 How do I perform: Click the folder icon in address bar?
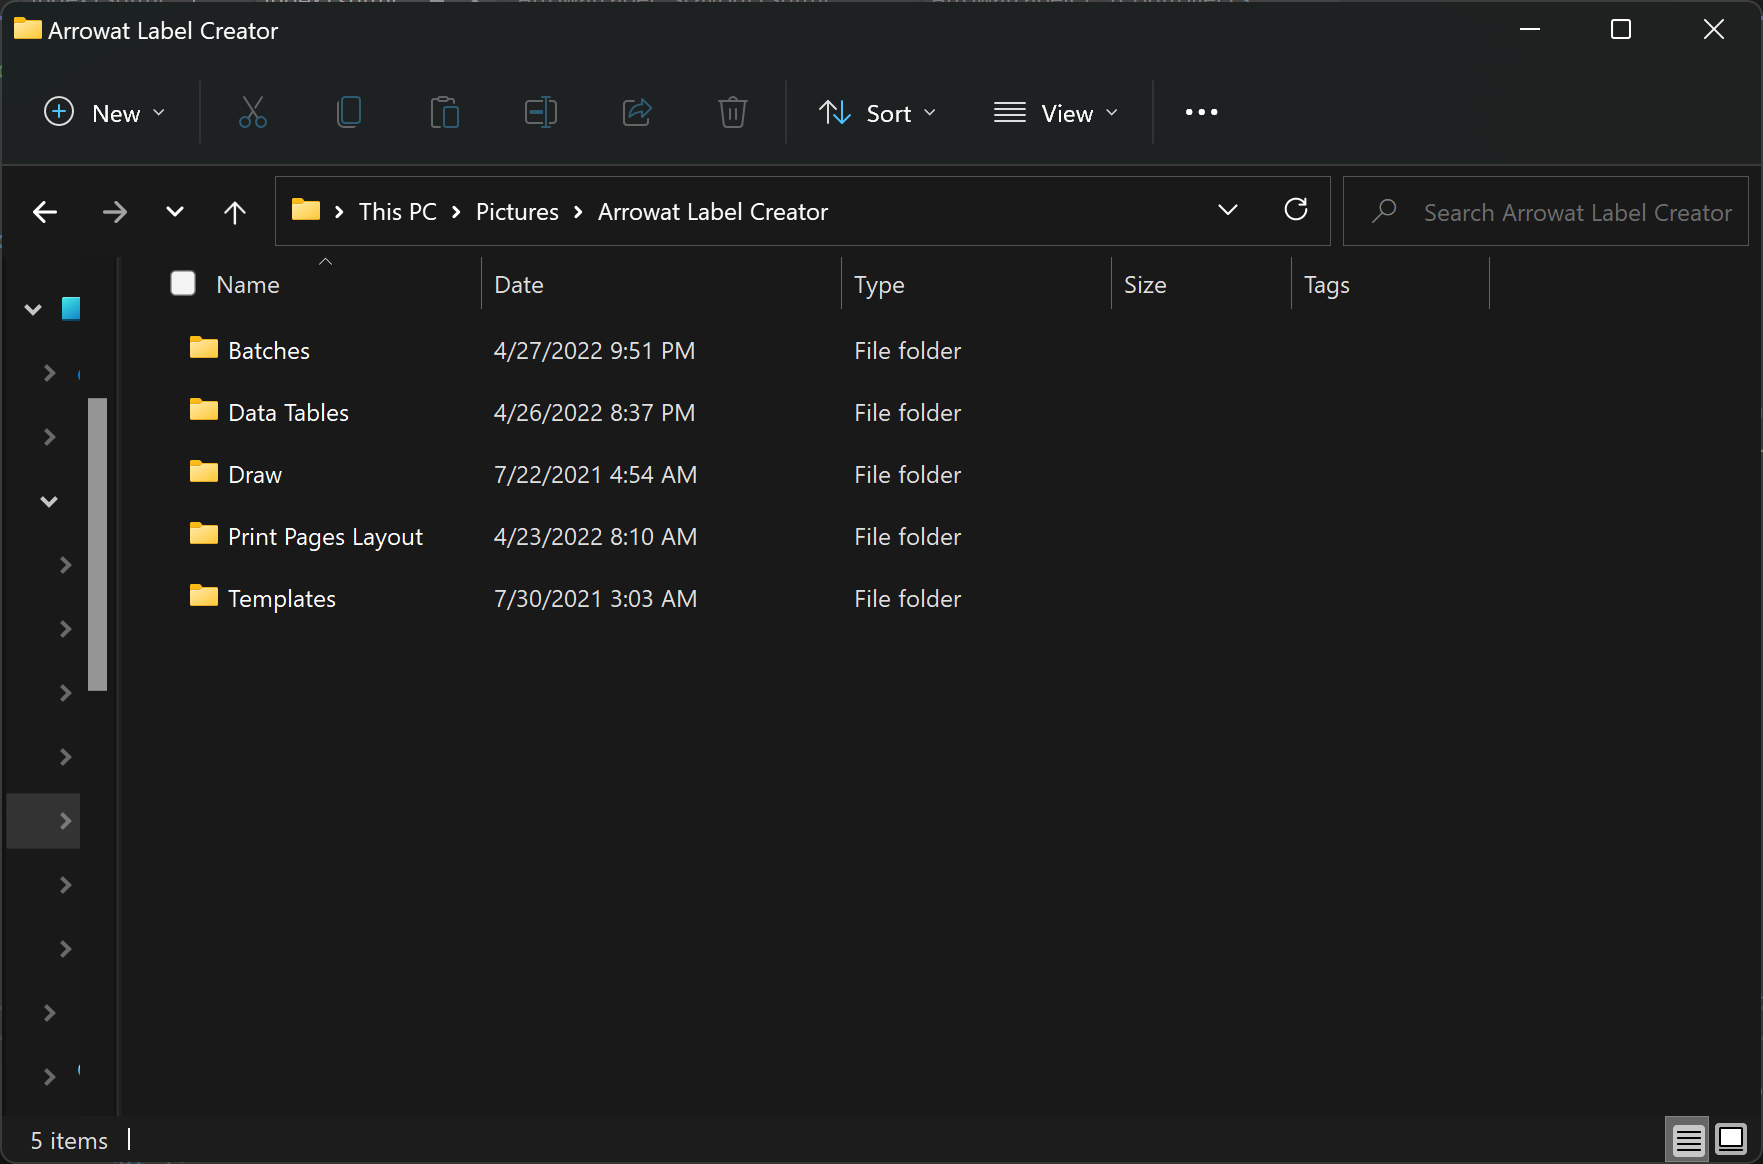306,210
